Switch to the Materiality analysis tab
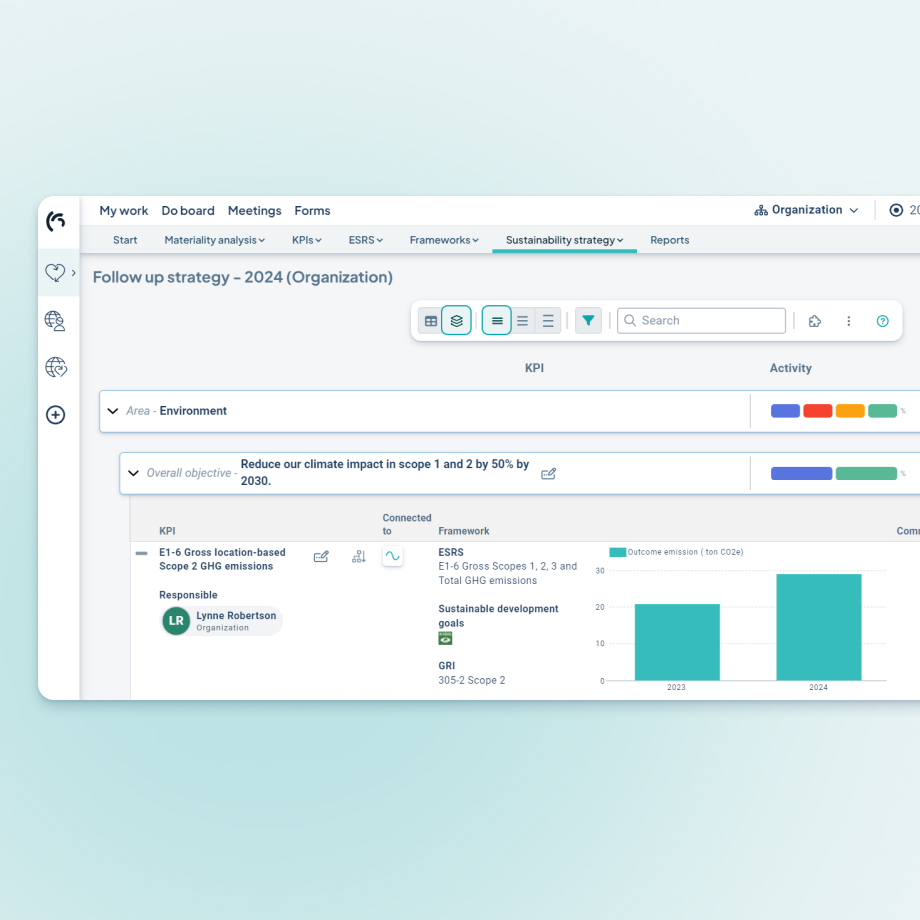The height and width of the screenshot is (920, 920). coord(213,240)
